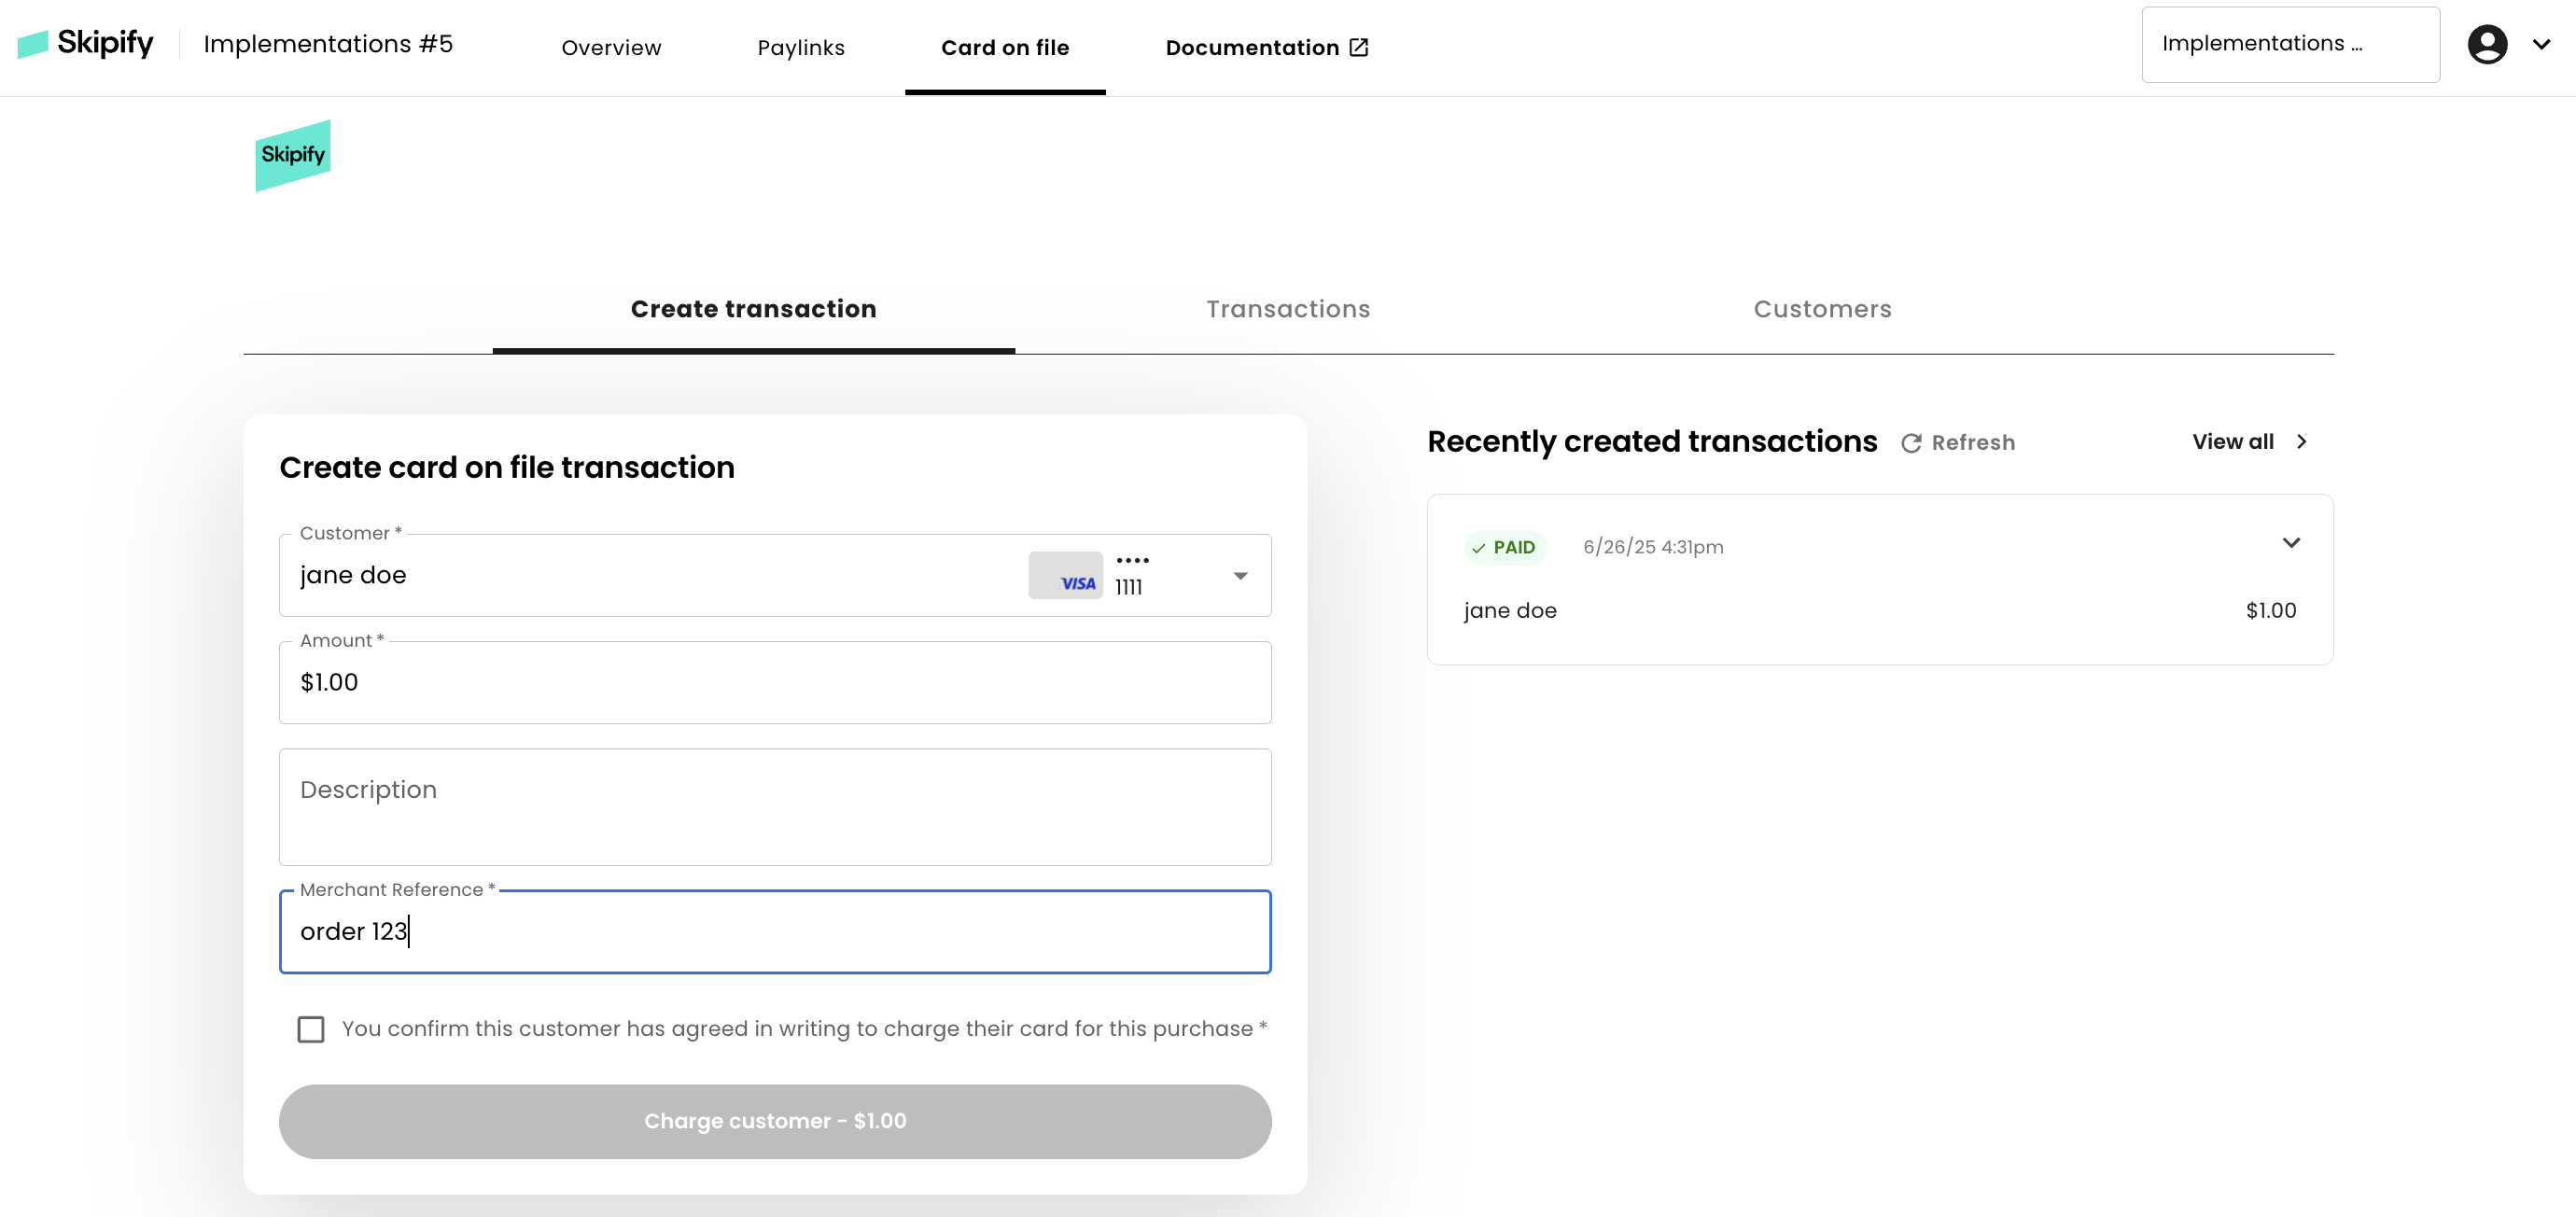Click the external link icon beside Documentation
2576x1217 pixels.
(x=1359, y=48)
